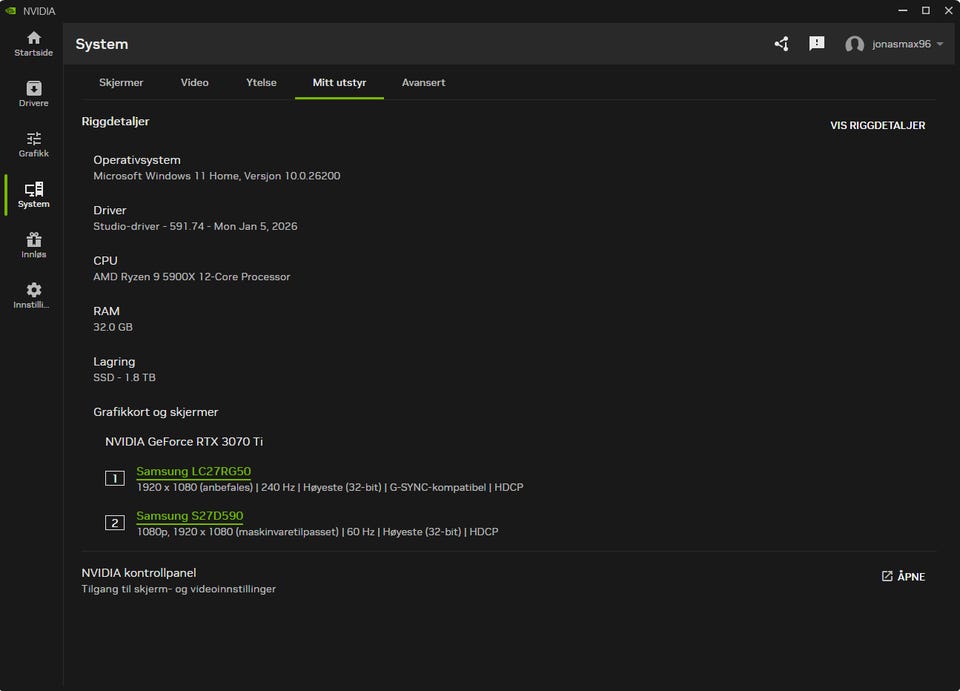Click 'AMD Ryzen 9 5900X' CPU text

[192, 277]
